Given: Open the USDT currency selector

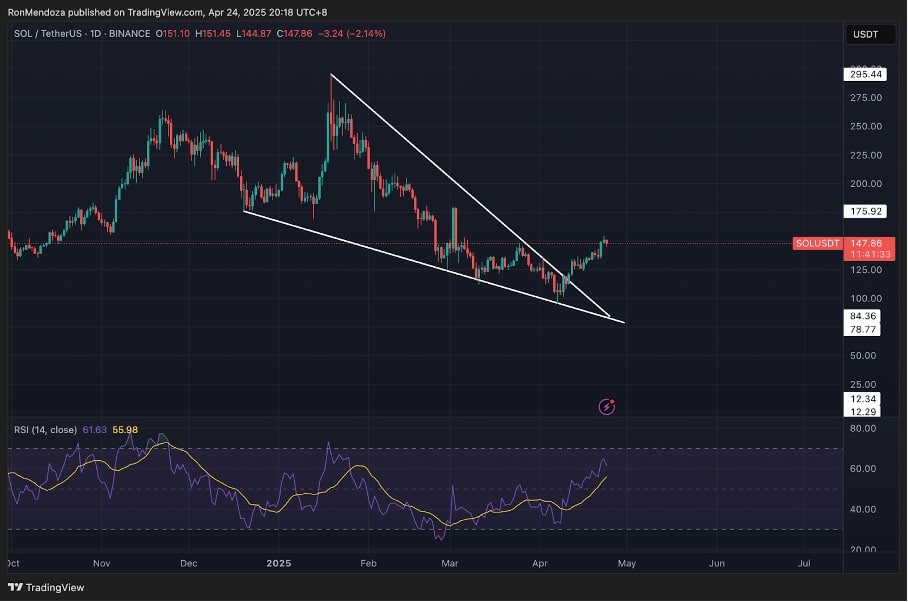Looking at the screenshot, I should [x=863, y=35].
